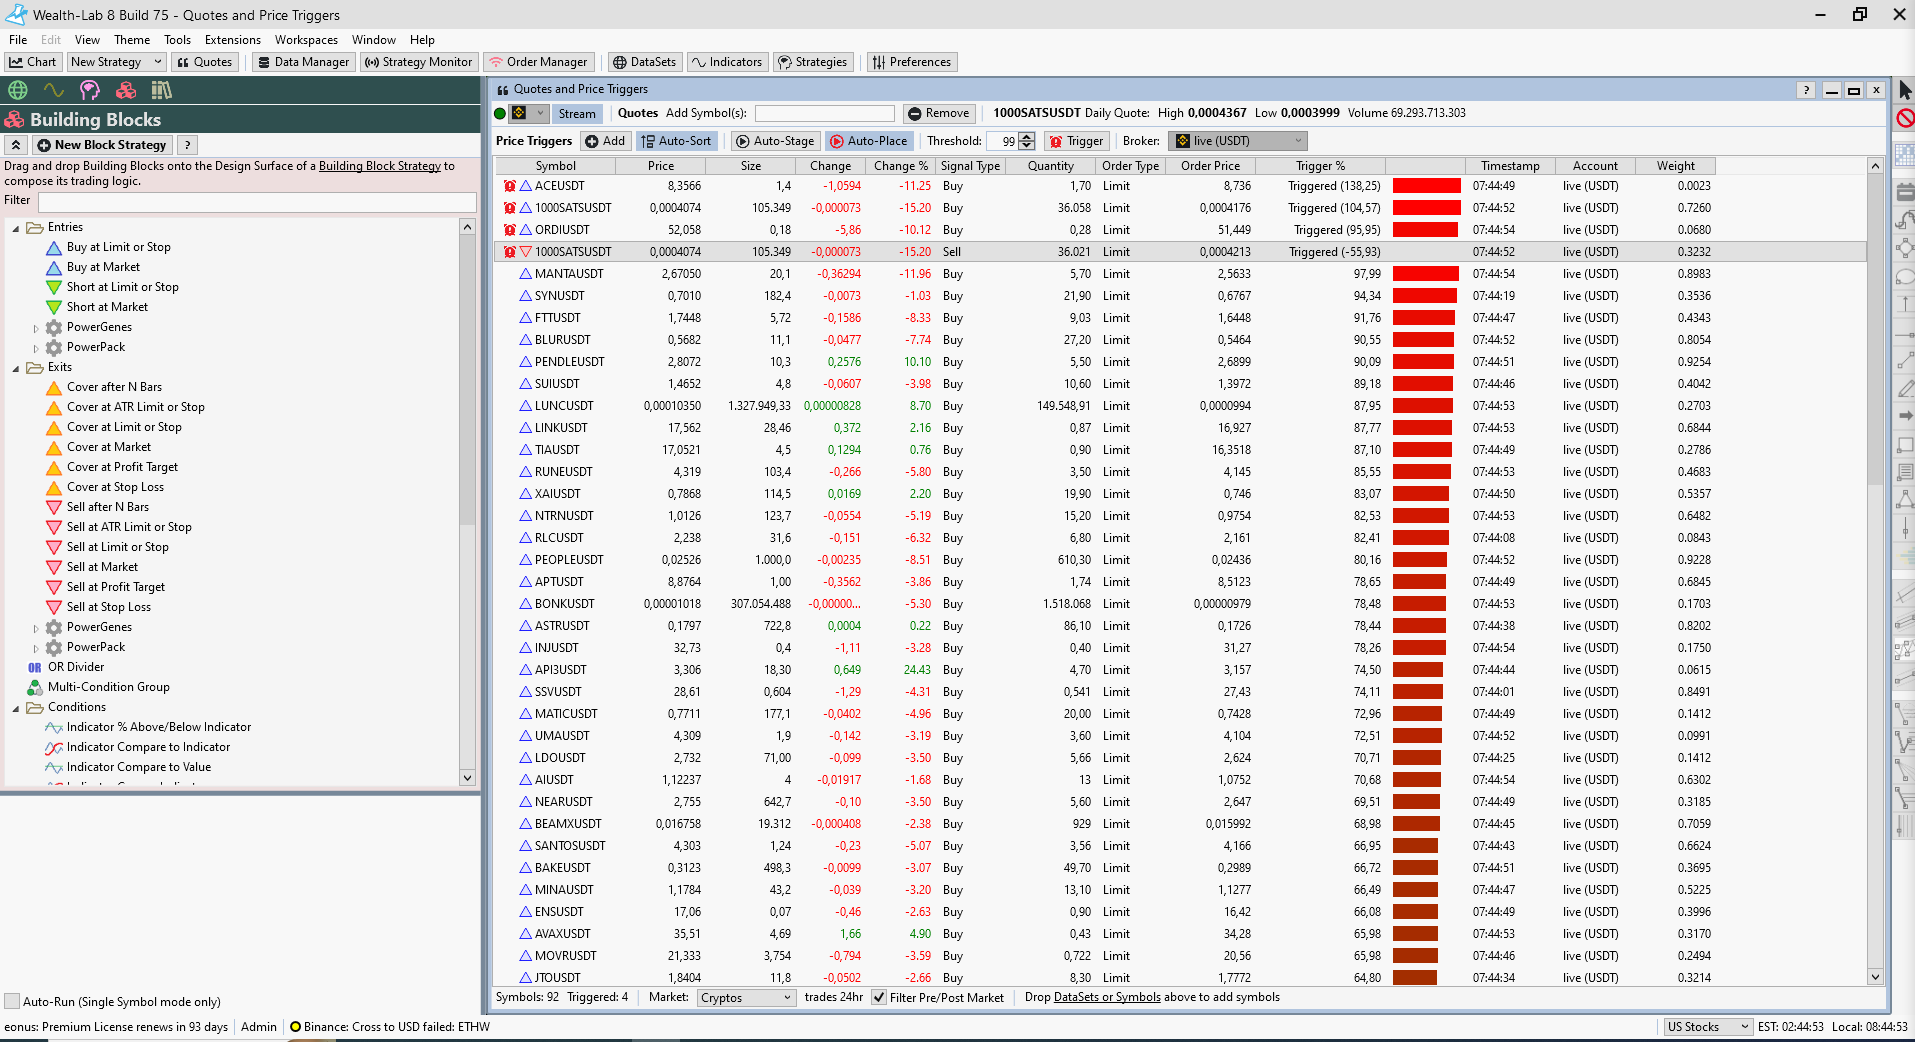The width and height of the screenshot is (1915, 1042).
Task: Click the Sell triangle icon on 1000SATSUSDT row
Action: (525, 252)
